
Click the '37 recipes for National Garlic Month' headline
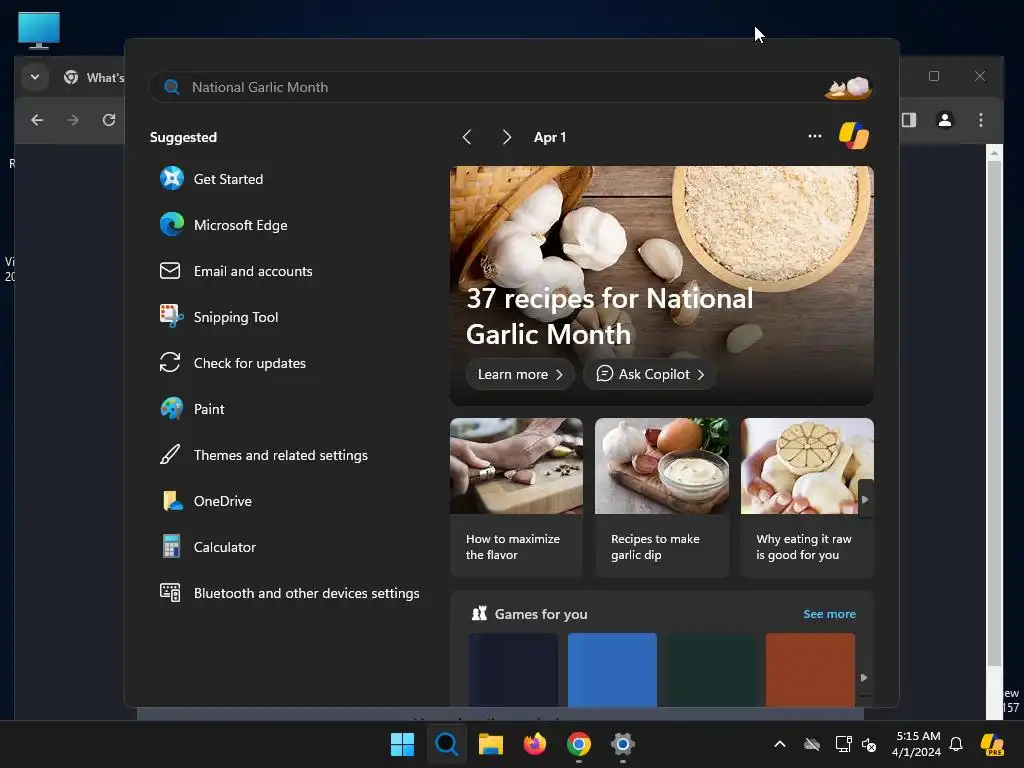point(609,317)
